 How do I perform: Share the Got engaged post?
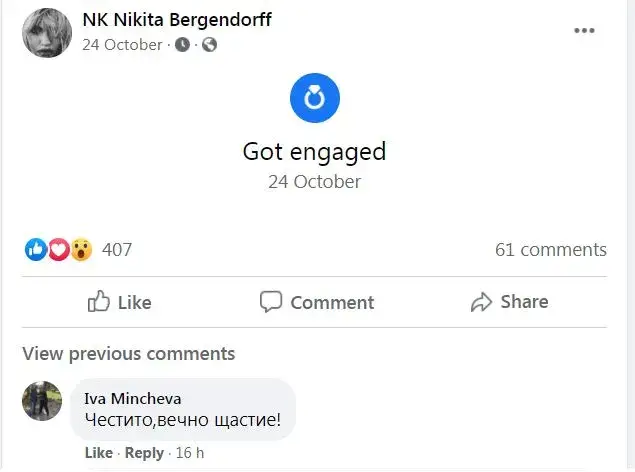509,302
